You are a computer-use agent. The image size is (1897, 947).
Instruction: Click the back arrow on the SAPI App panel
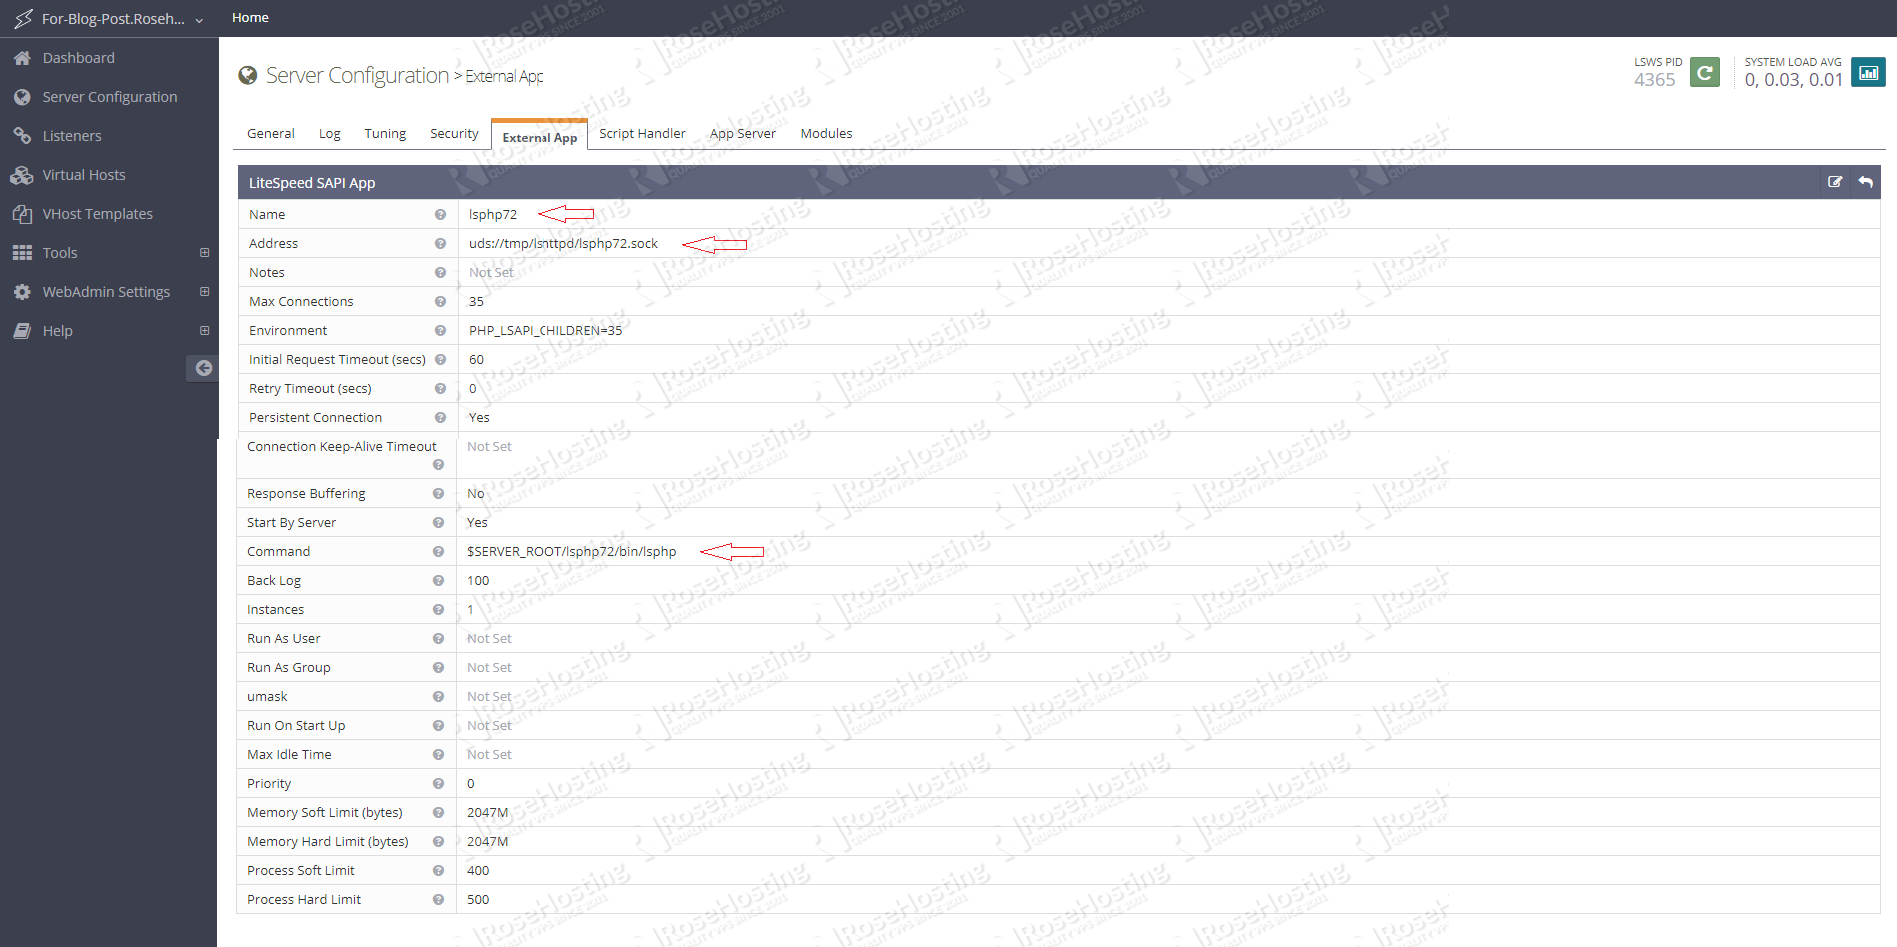1865,181
